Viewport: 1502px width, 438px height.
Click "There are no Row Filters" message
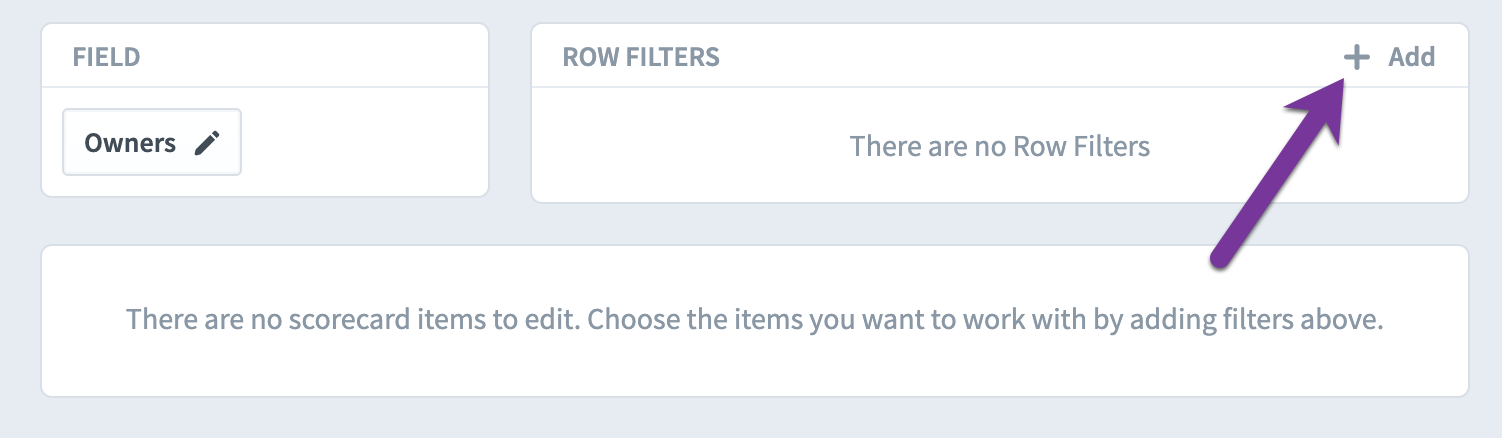click(x=1000, y=147)
